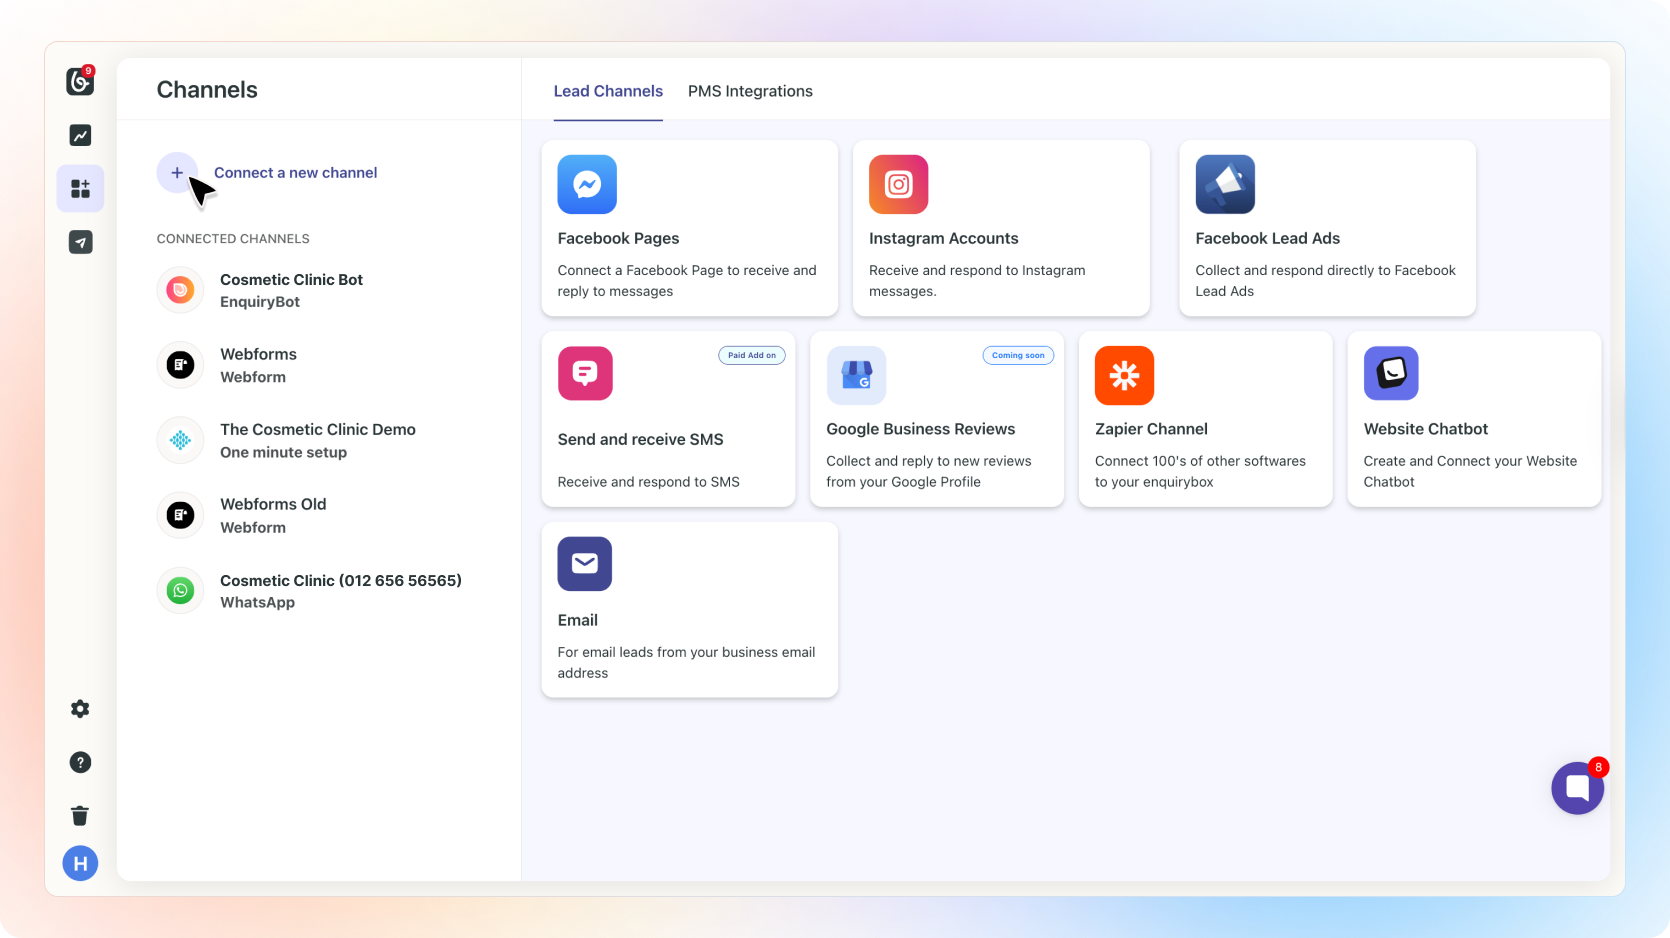
Task: Click 'For email leads from your business' description
Action: click(686, 662)
